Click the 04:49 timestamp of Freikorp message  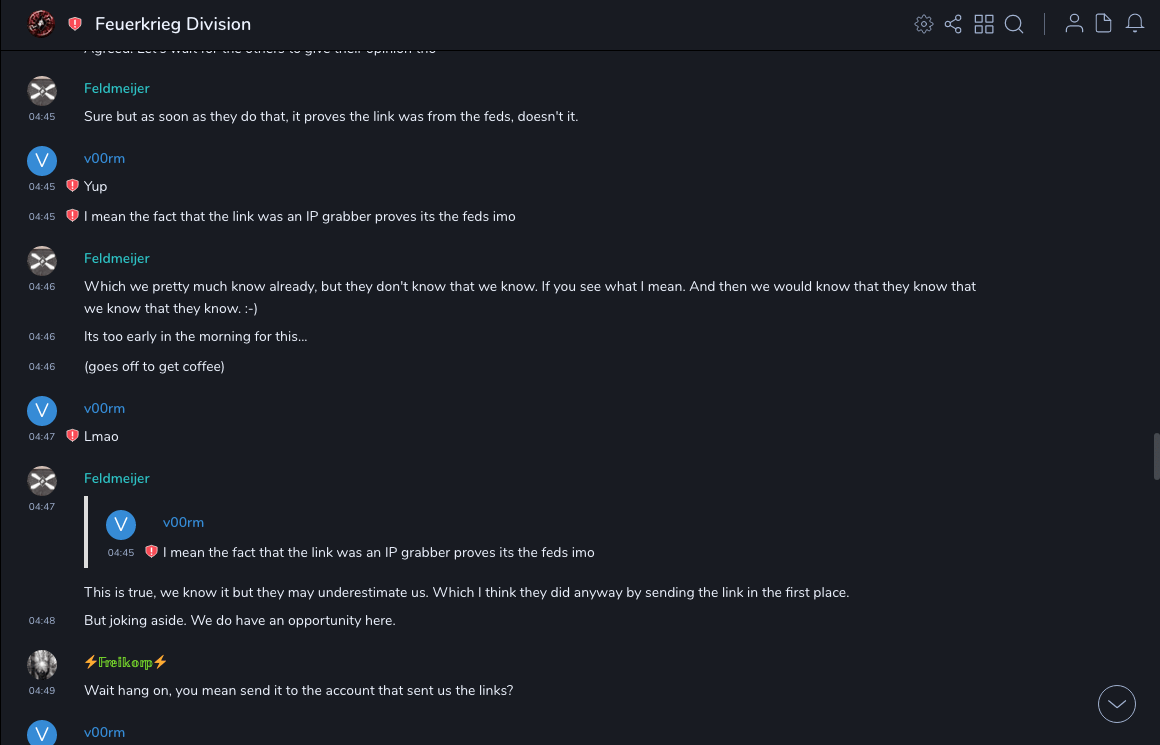[42, 691]
